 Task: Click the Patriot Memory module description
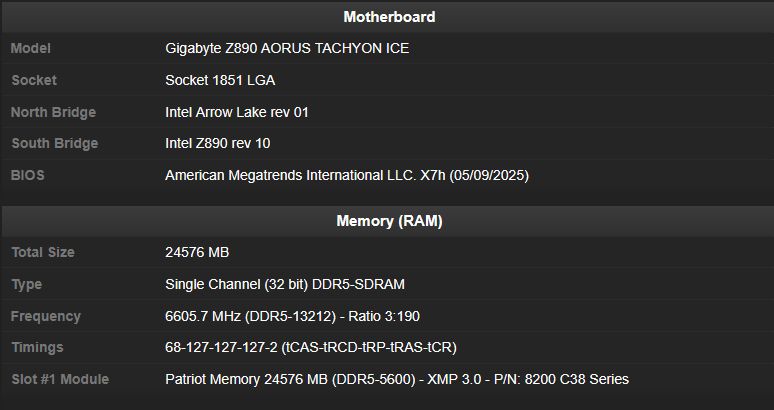click(397, 379)
